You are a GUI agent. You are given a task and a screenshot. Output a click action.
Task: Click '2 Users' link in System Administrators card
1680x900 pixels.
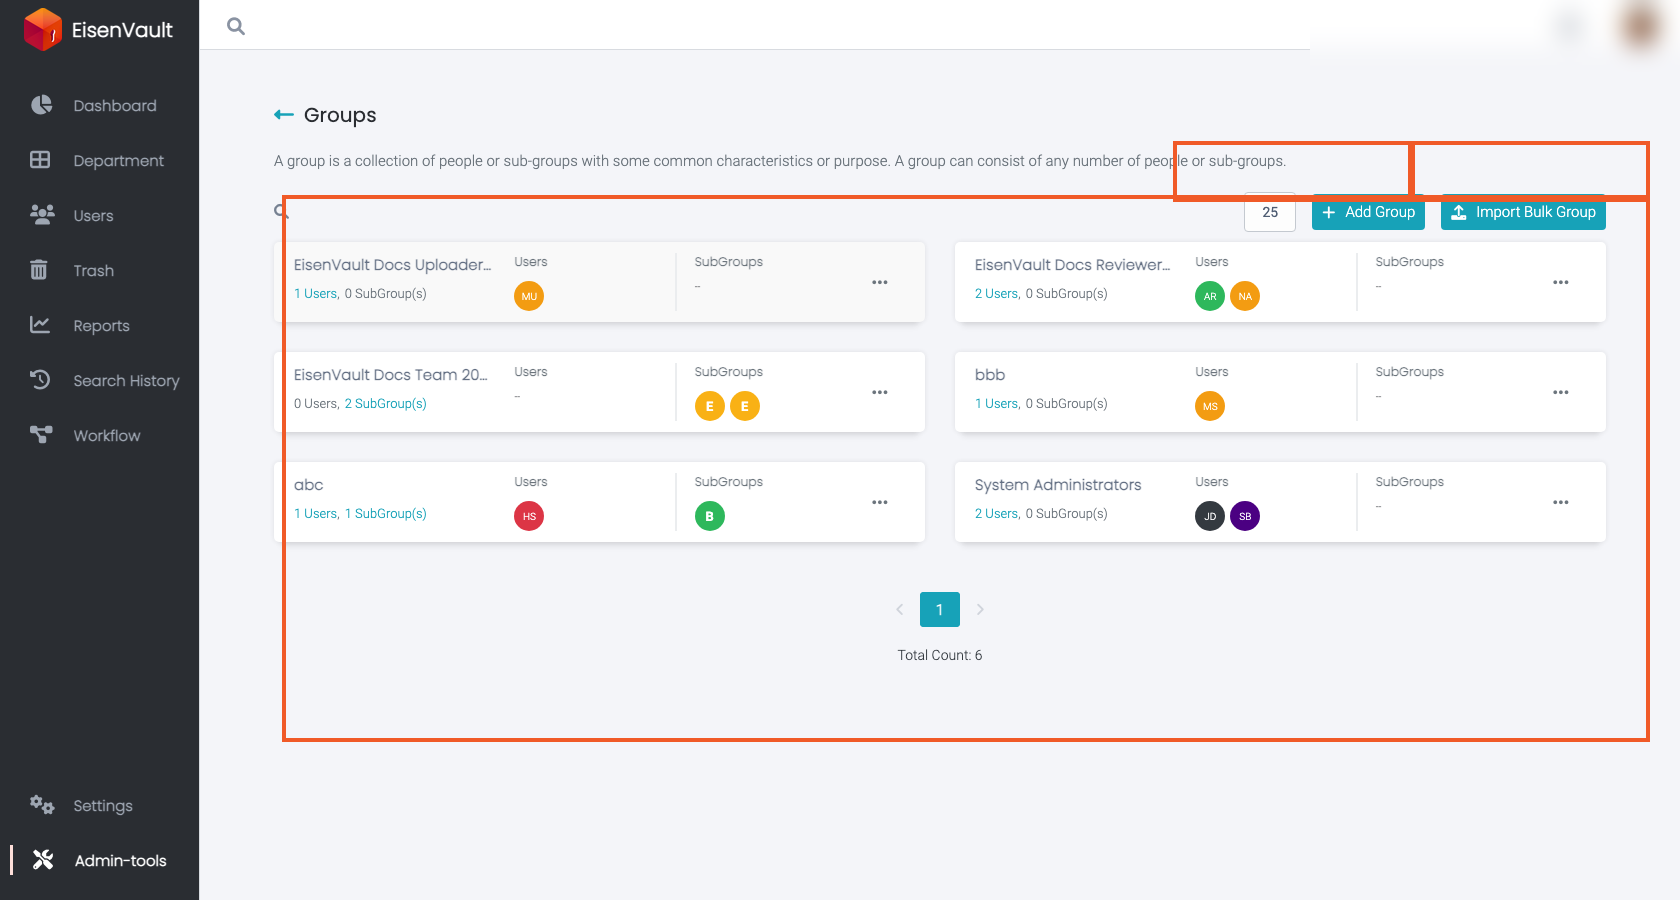click(x=997, y=514)
